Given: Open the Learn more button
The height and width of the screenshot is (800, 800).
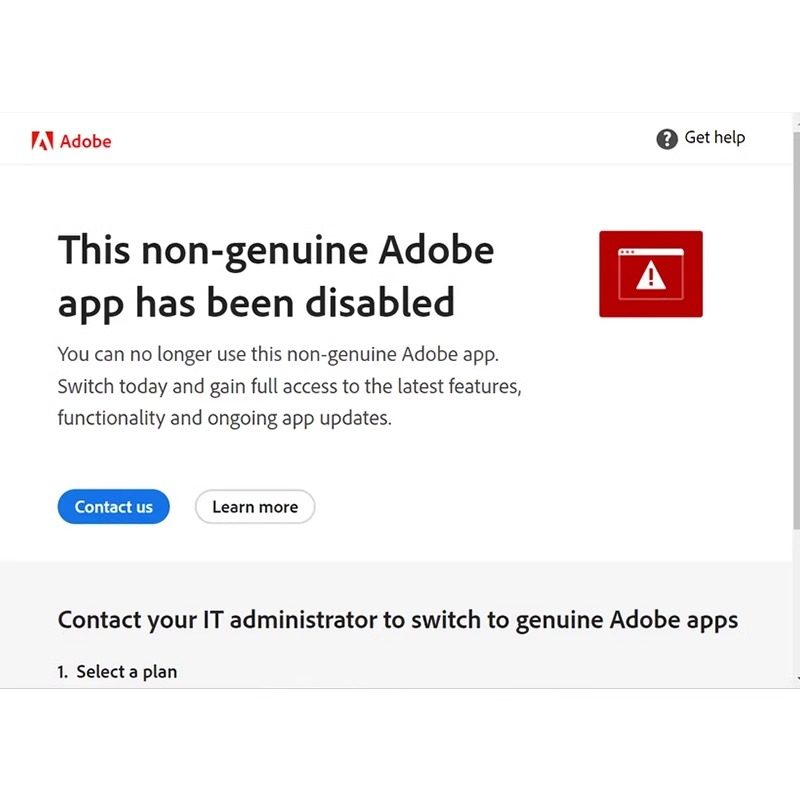Looking at the screenshot, I should 255,507.
